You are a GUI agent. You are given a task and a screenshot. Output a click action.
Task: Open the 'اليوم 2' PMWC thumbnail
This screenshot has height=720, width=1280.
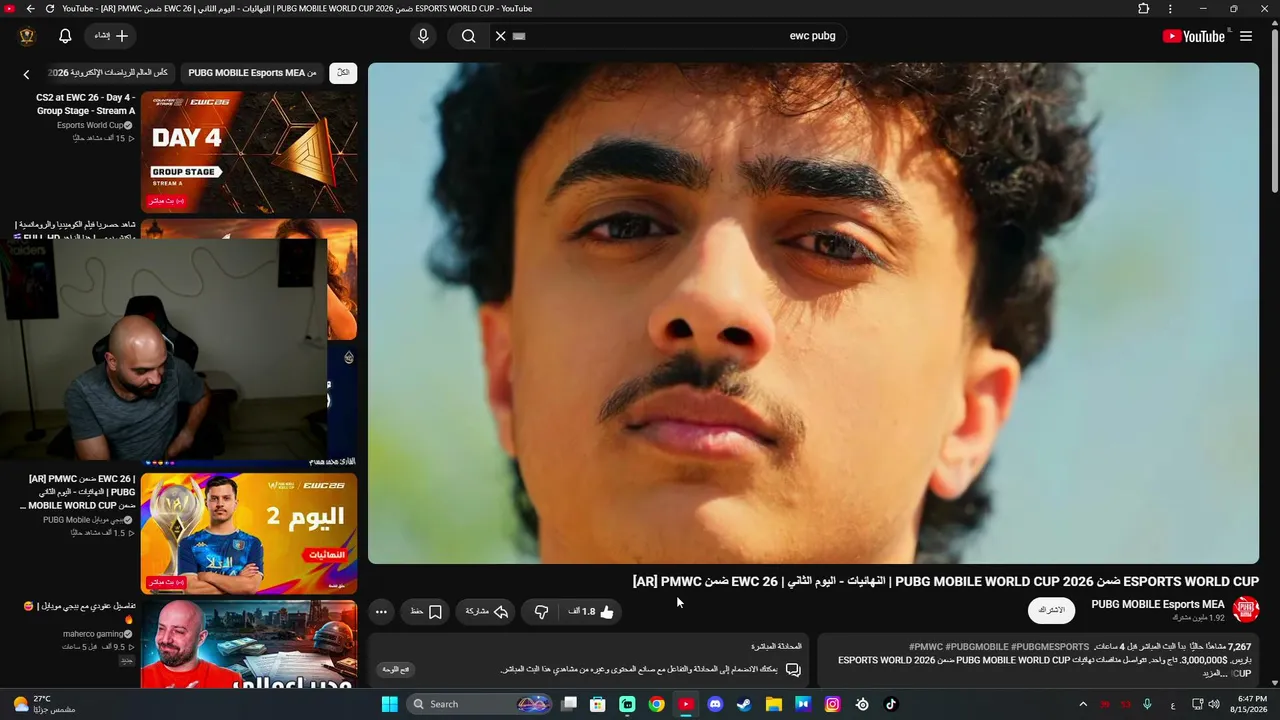(x=249, y=534)
